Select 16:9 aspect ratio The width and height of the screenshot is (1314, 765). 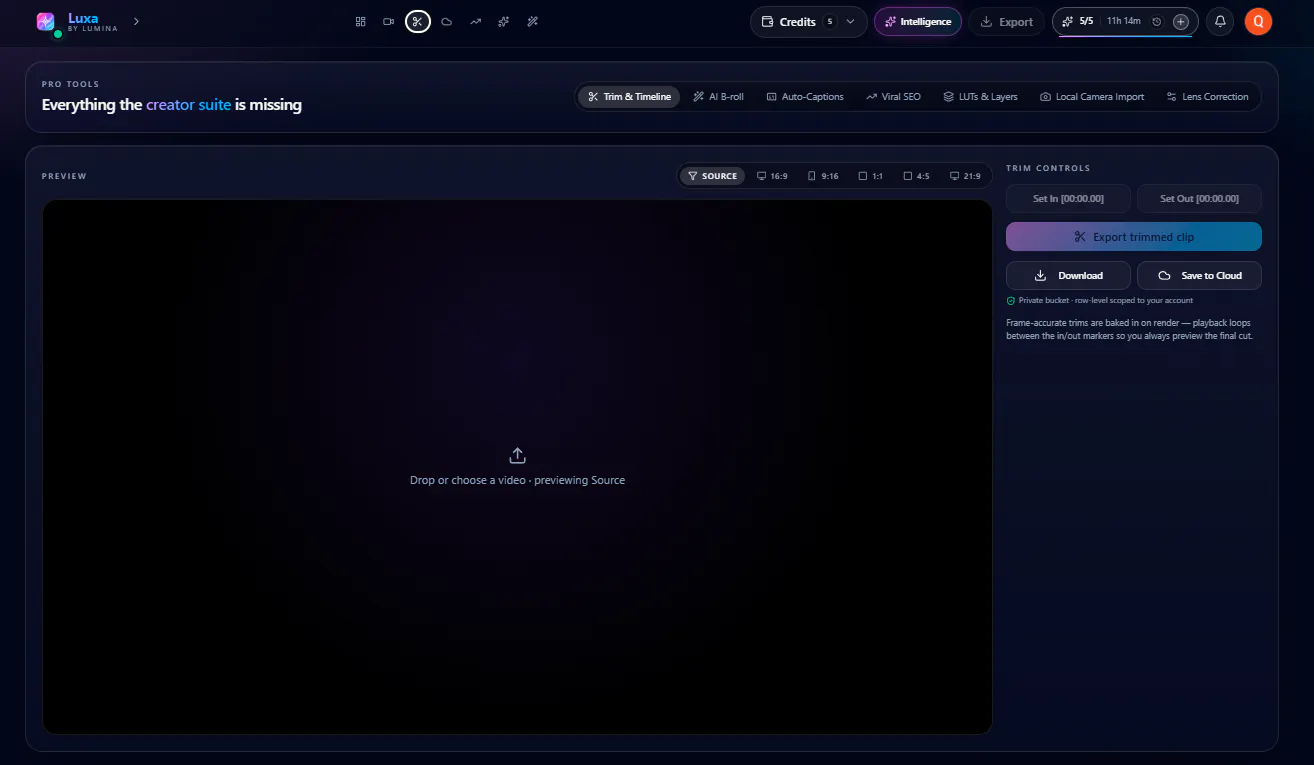point(772,176)
